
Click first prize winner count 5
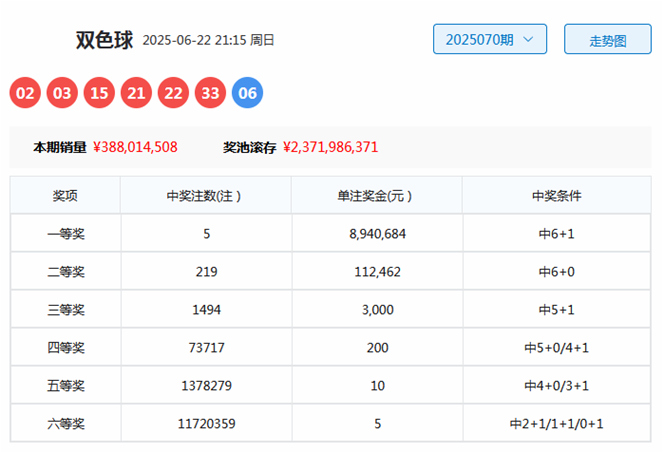[206, 234]
